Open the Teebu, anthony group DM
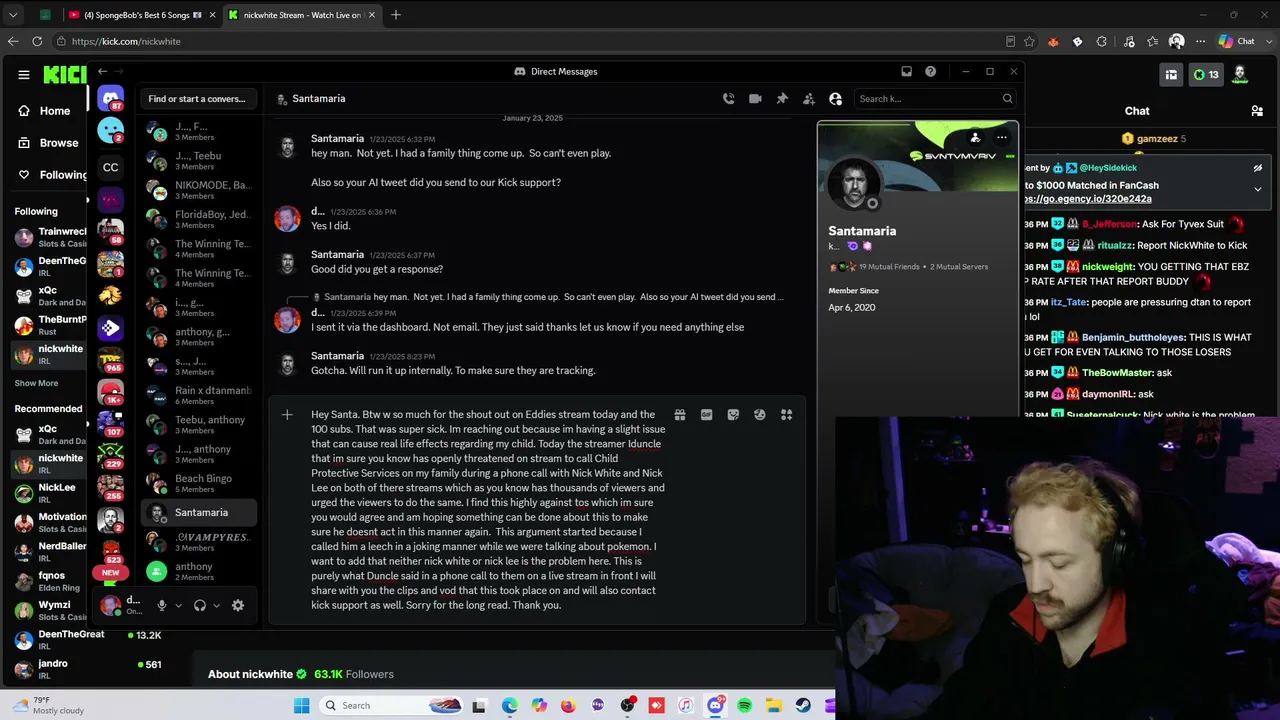The image size is (1280, 720). [x=199, y=425]
